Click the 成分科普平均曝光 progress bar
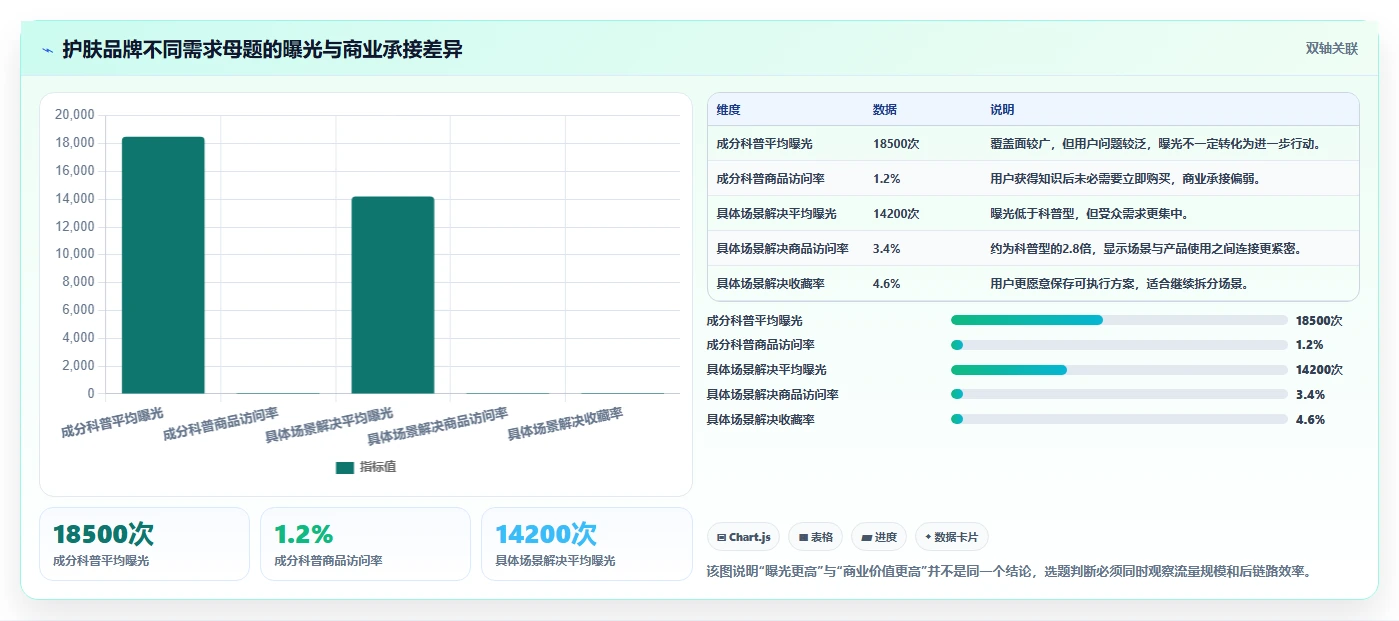1399x621 pixels. point(1119,320)
